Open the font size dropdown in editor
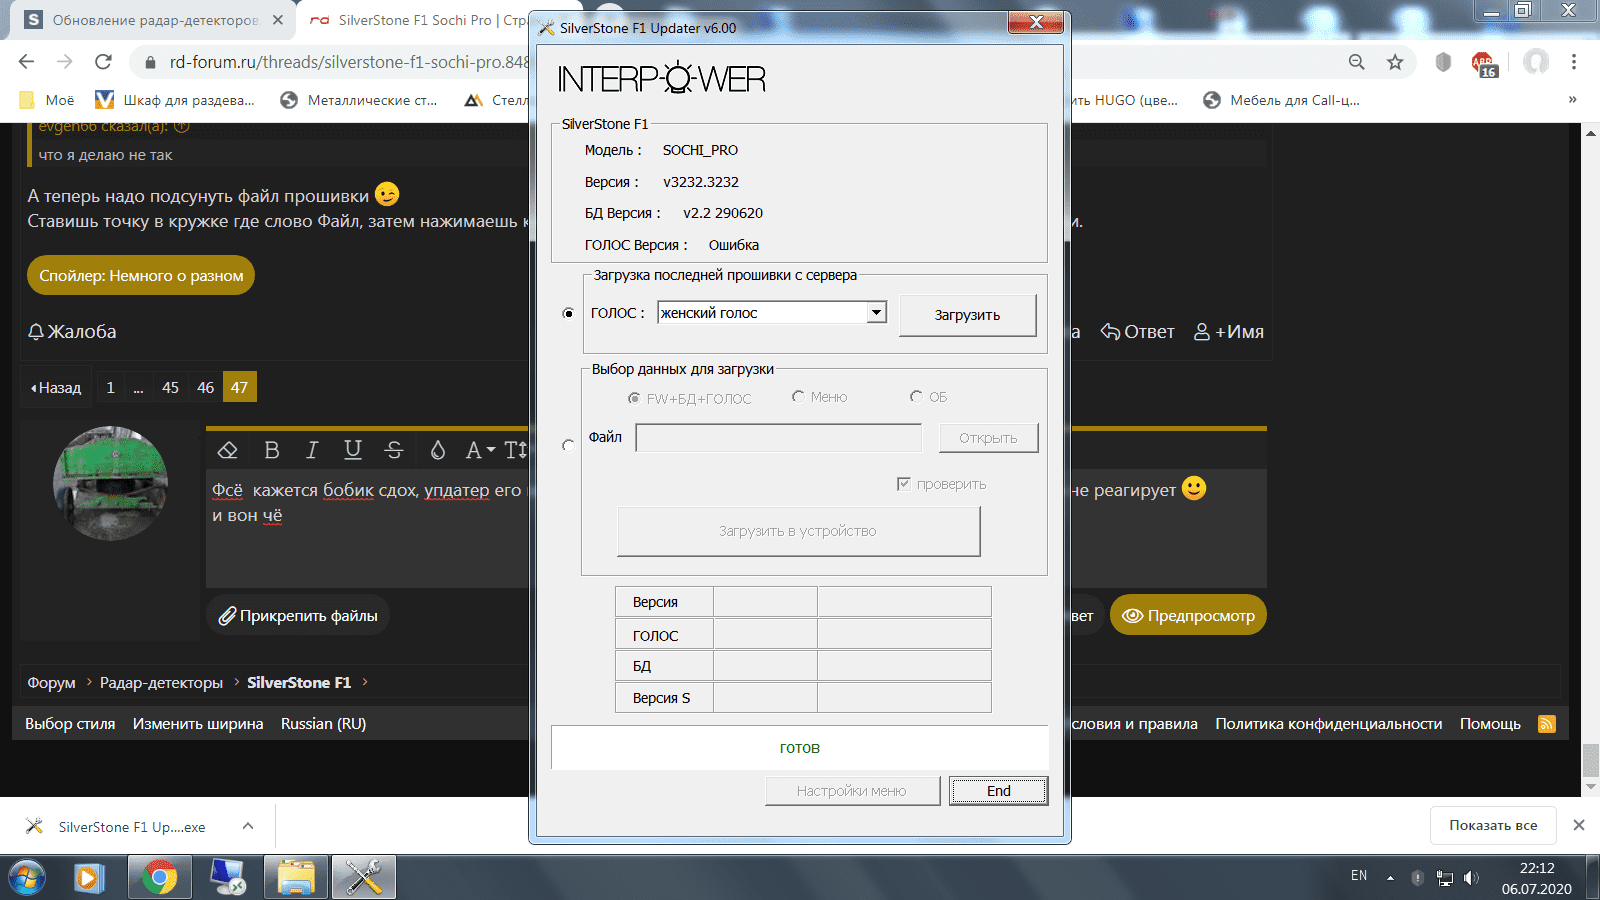This screenshot has width=1600, height=900. 480,450
